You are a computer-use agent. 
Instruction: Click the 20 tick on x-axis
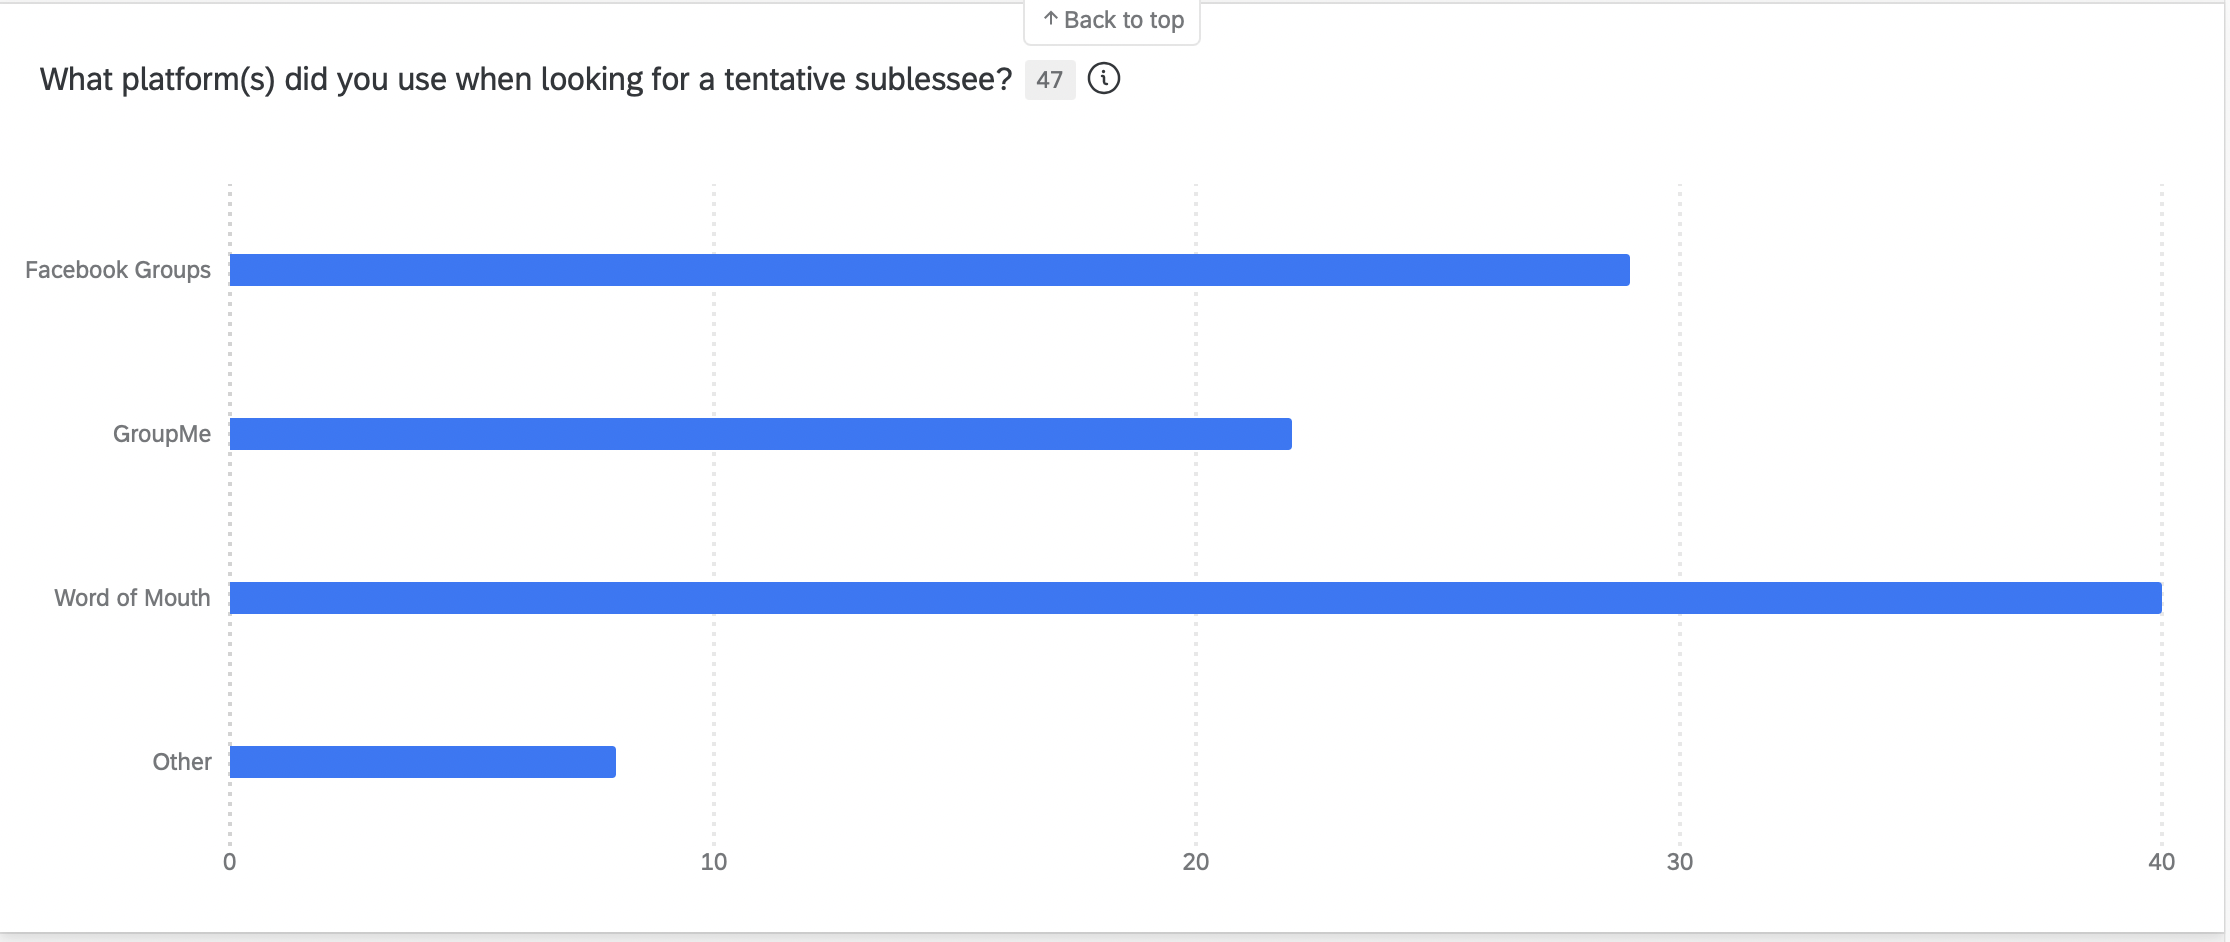click(x=1196, y=862)
